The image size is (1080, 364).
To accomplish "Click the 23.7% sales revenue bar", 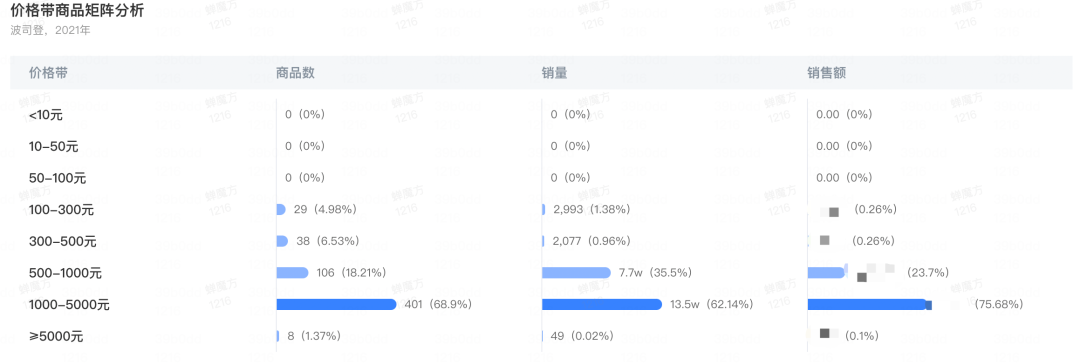I will point(826,273).
